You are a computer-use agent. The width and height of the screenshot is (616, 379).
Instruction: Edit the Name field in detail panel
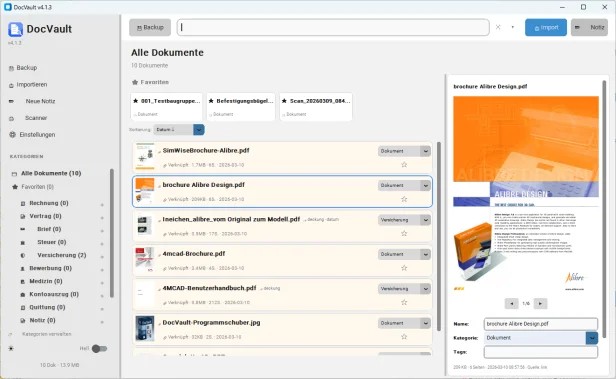(541, 324)
